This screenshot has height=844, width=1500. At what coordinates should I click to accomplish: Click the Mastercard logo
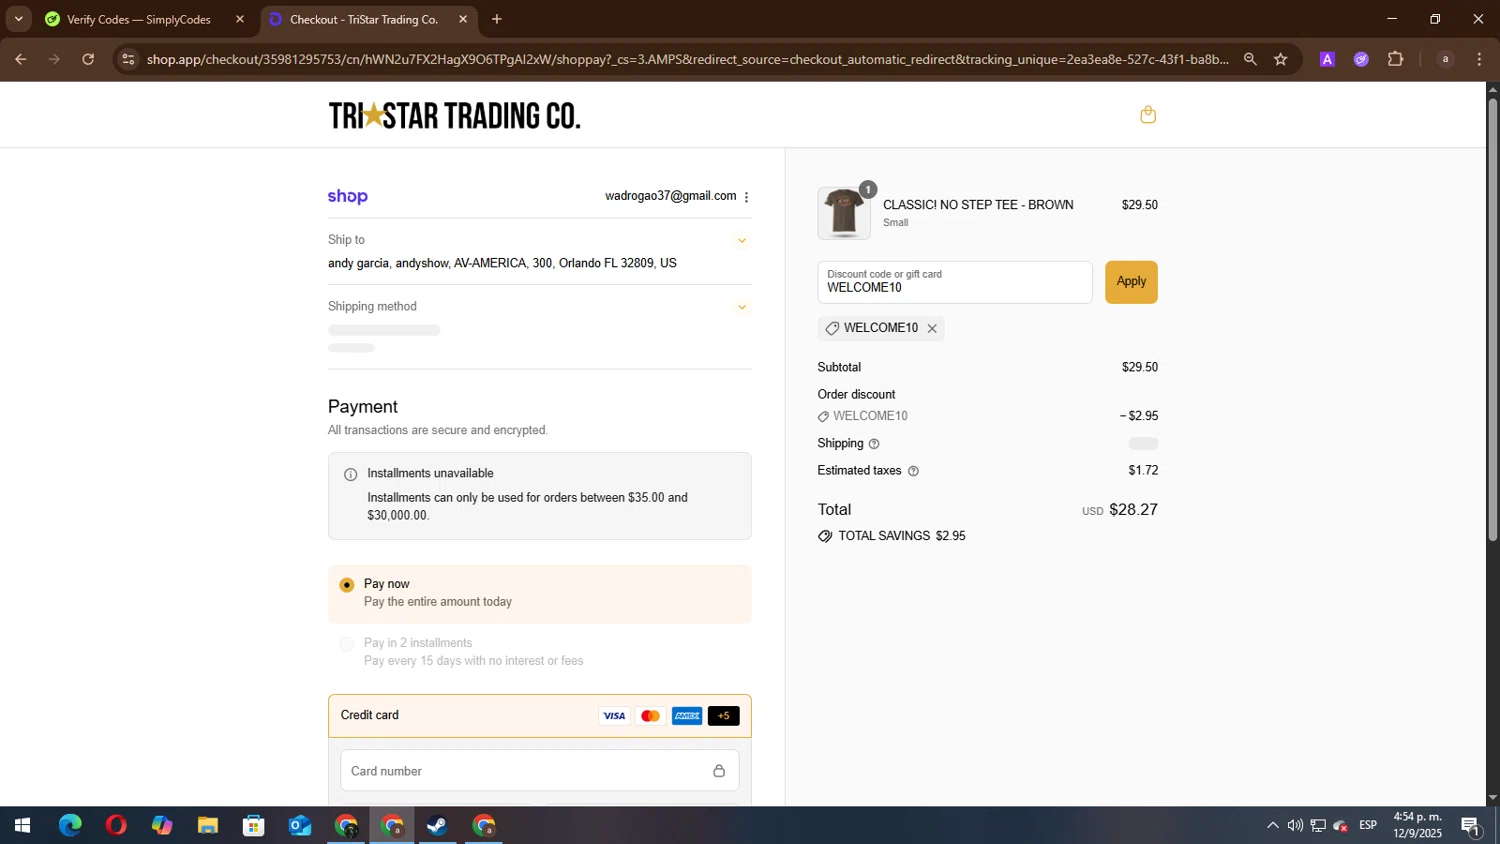pos(650,716)
